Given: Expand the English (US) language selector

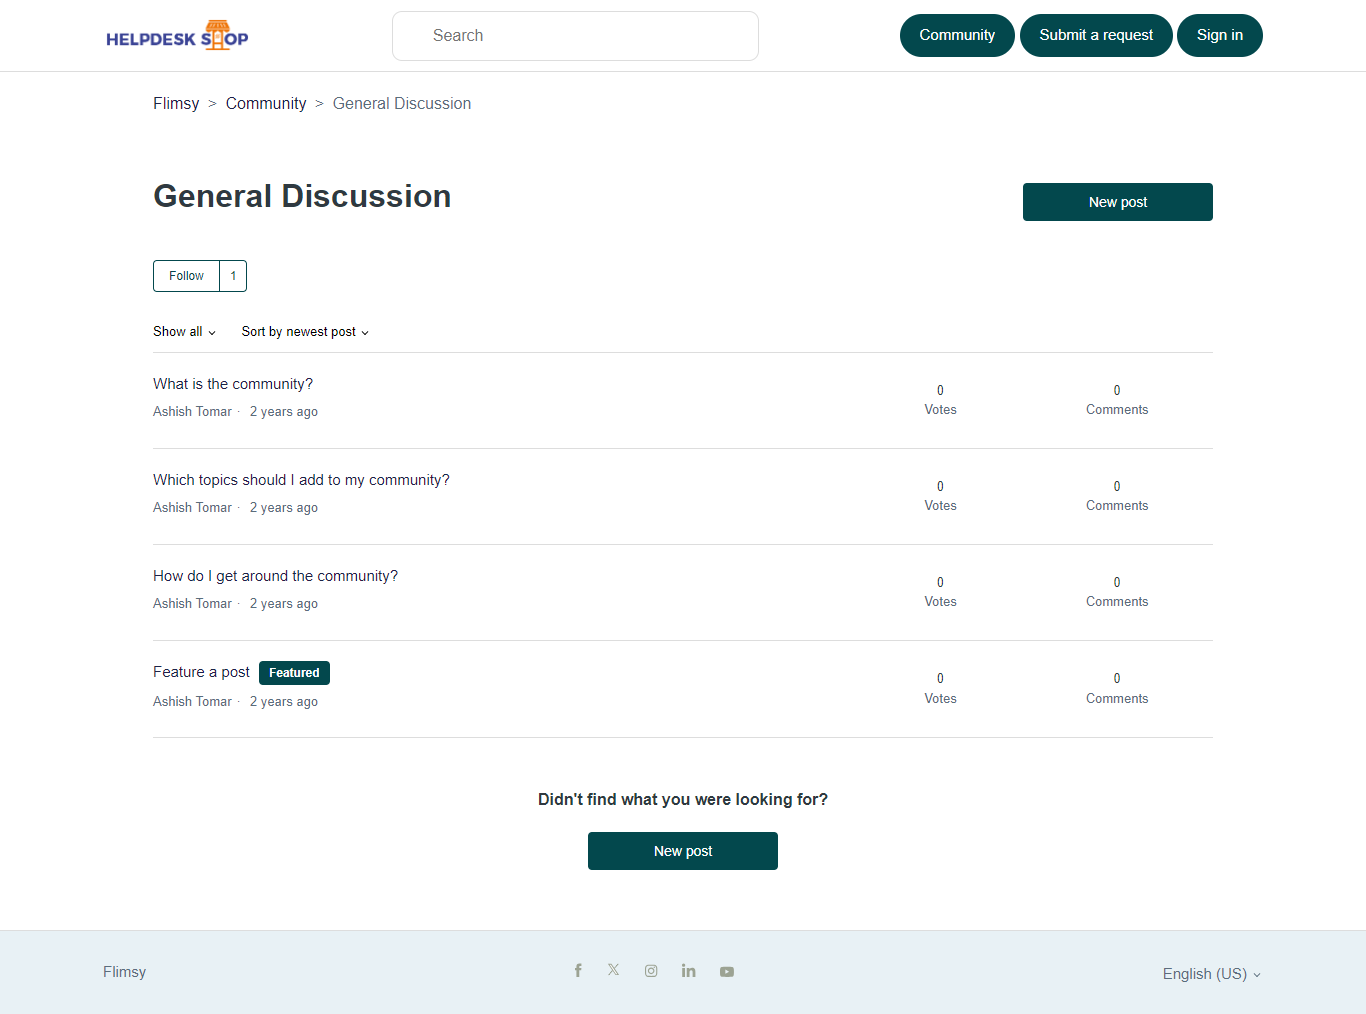Looking at the screenshot, I should 1211,974.
